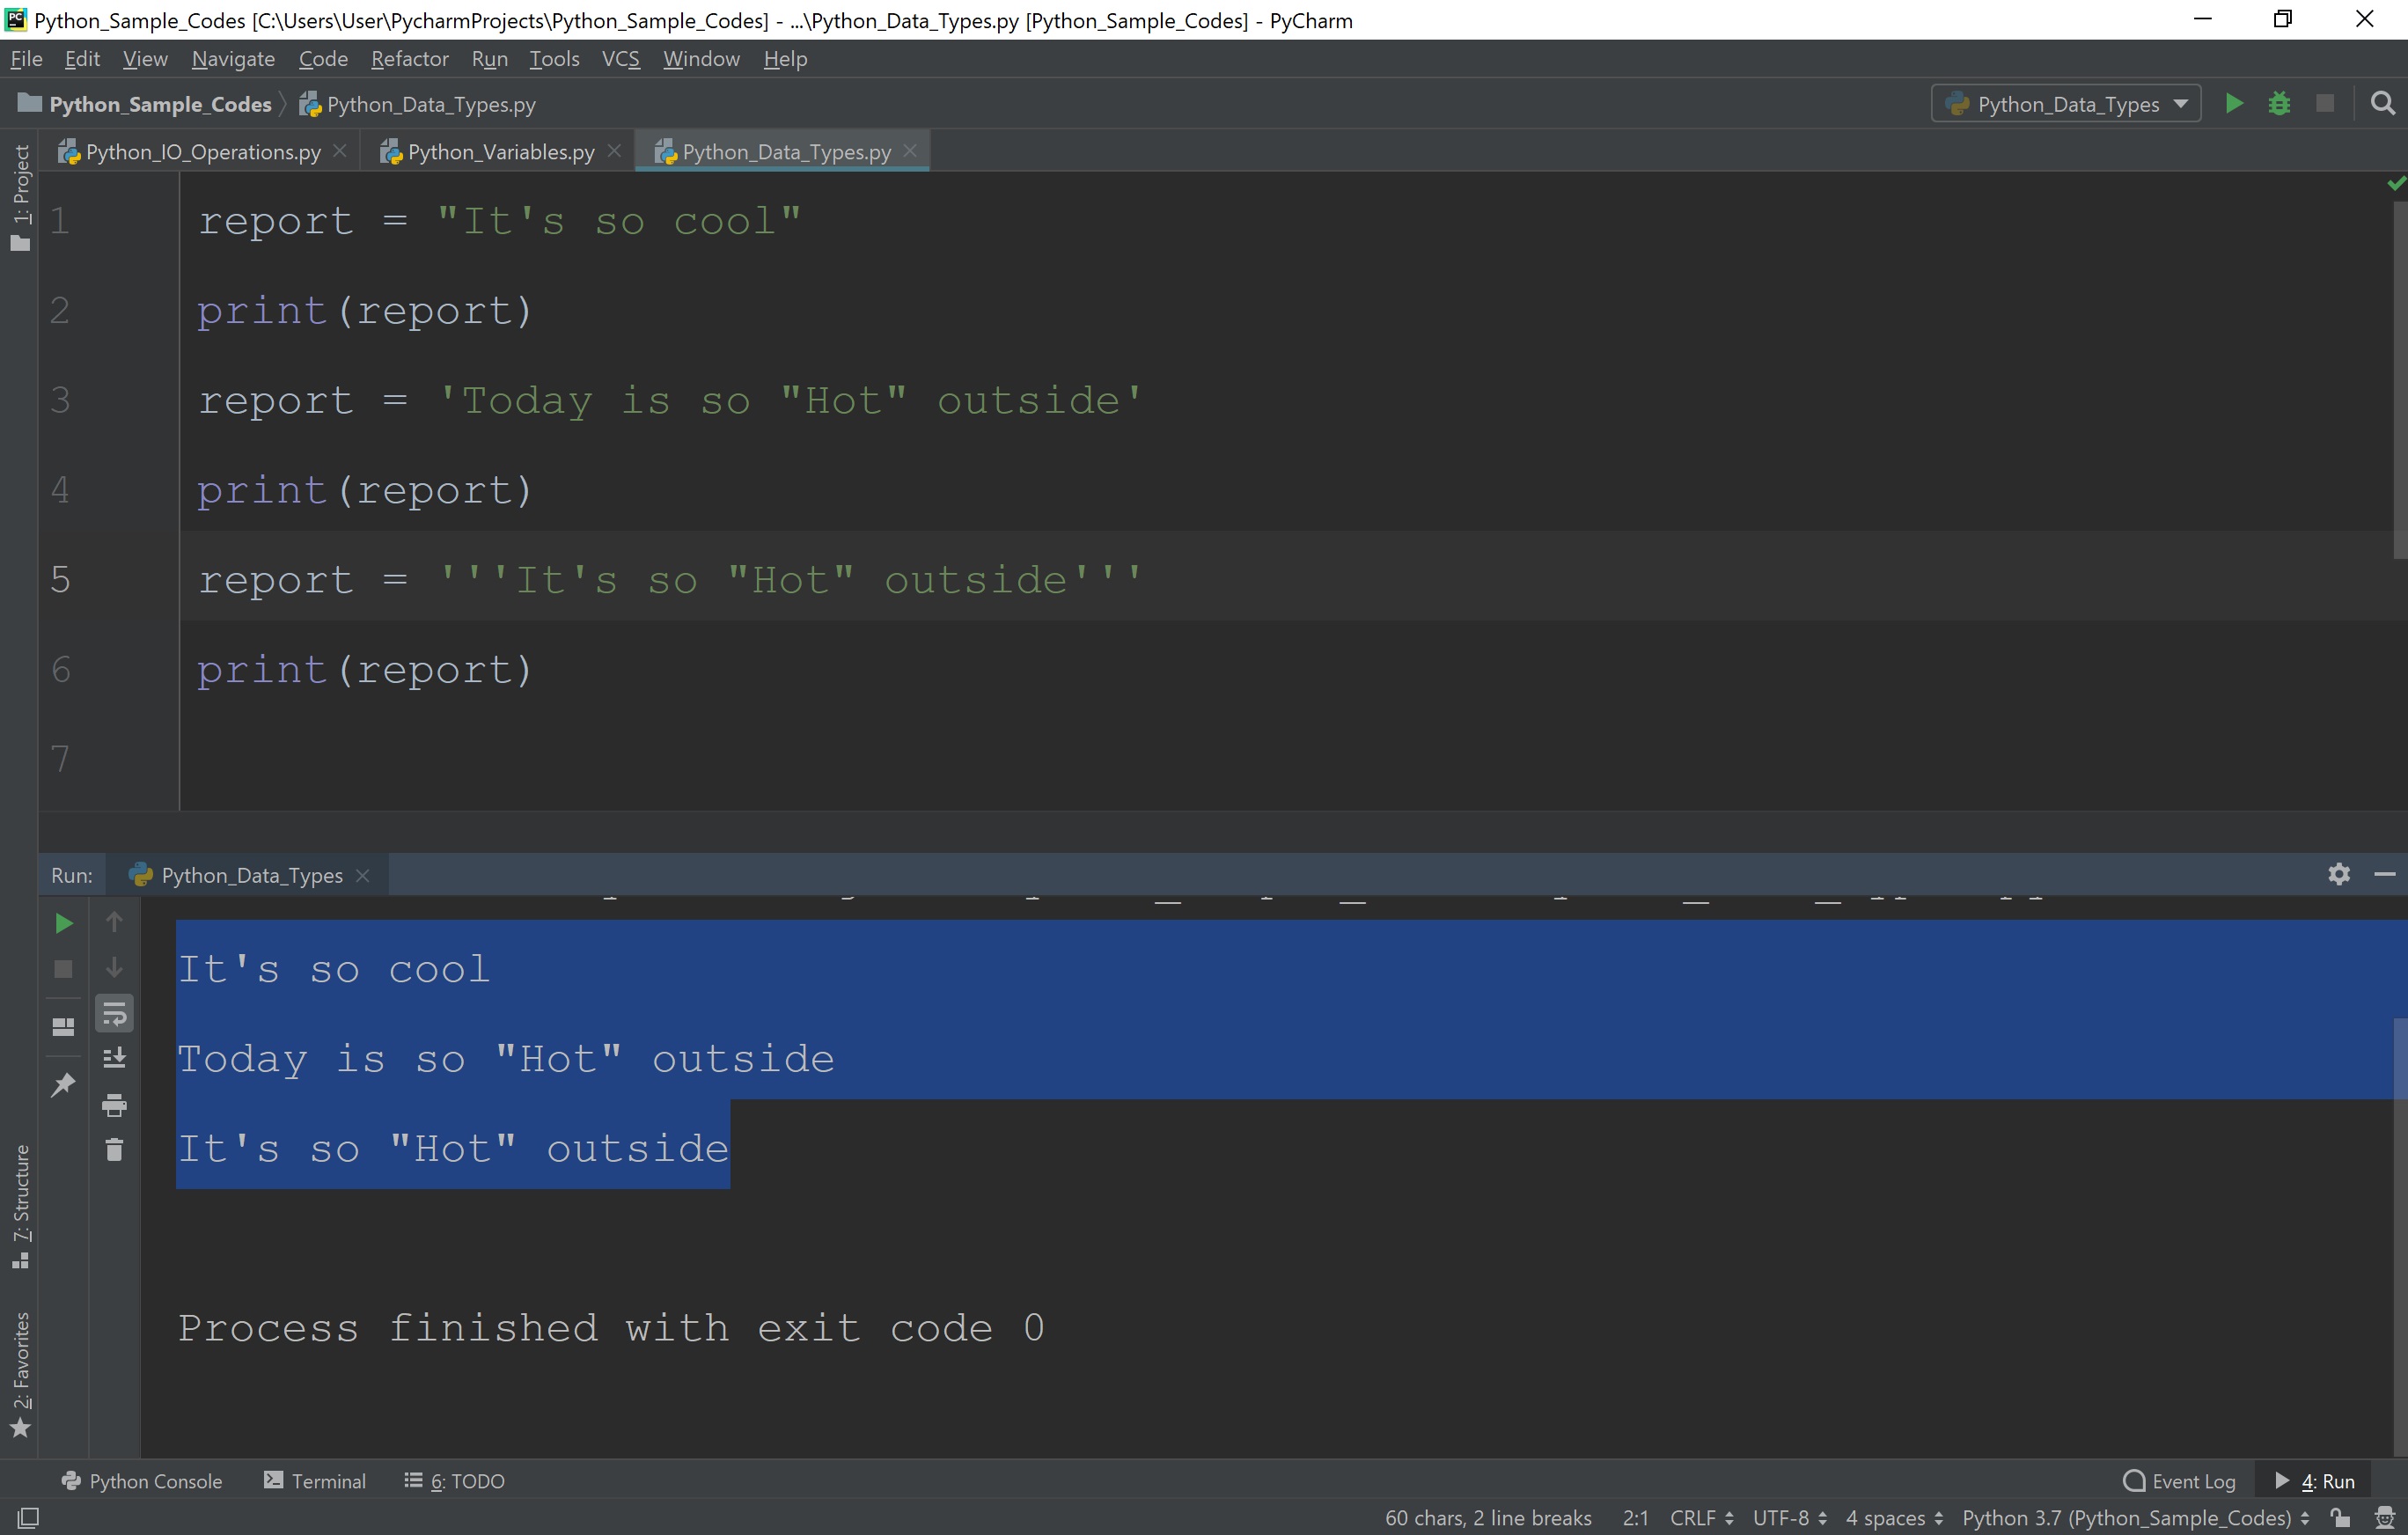
Task: Rerun the program in the Run panel
Action: click(63, 923)
